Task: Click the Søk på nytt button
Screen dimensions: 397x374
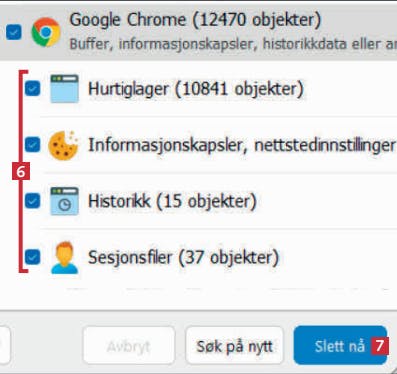Action: (234, 346)
